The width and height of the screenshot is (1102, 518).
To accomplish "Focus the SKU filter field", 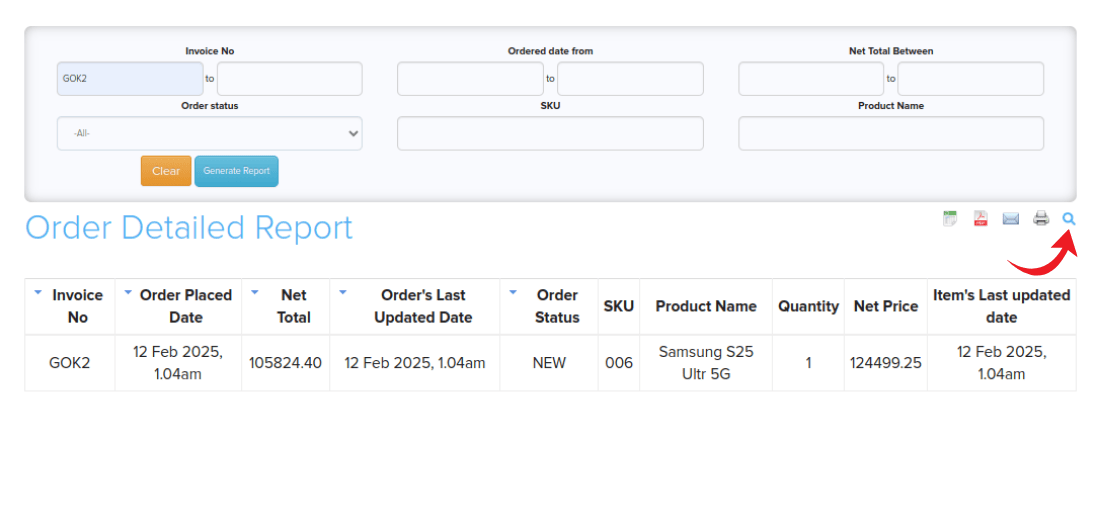I will (550, 133).
